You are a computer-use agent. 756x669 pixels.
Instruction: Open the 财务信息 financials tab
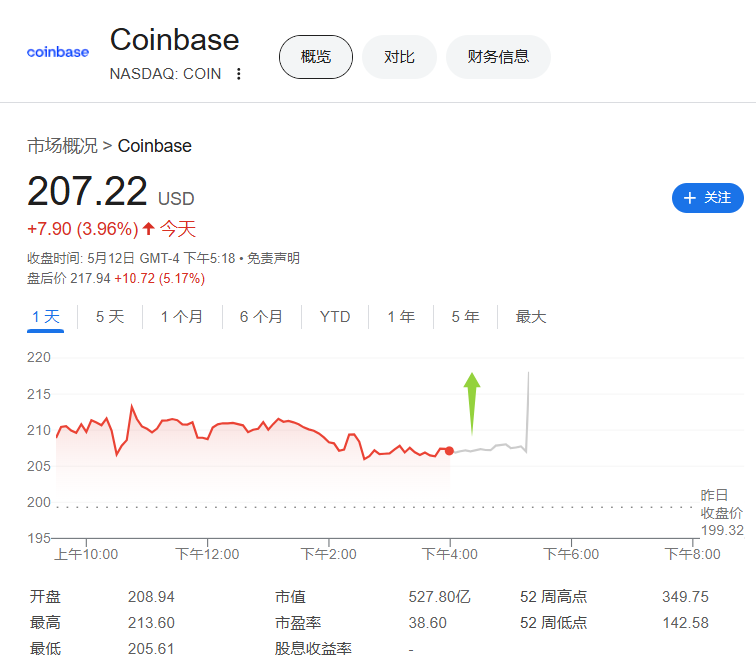pos(498,57)
